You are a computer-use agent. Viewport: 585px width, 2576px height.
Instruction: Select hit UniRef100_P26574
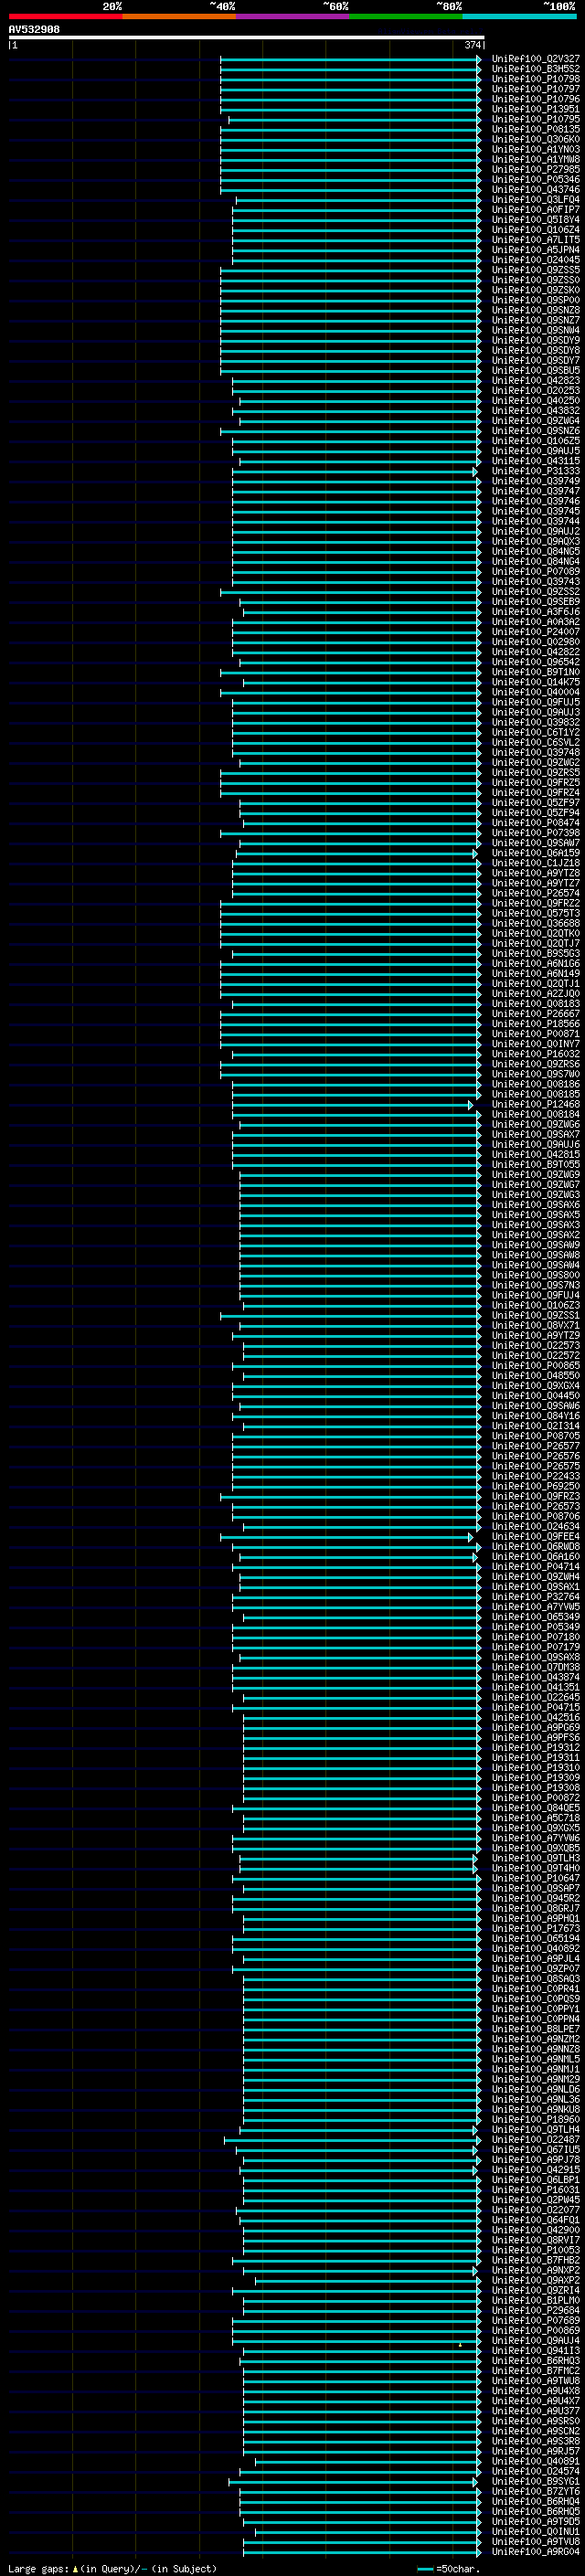535,893
